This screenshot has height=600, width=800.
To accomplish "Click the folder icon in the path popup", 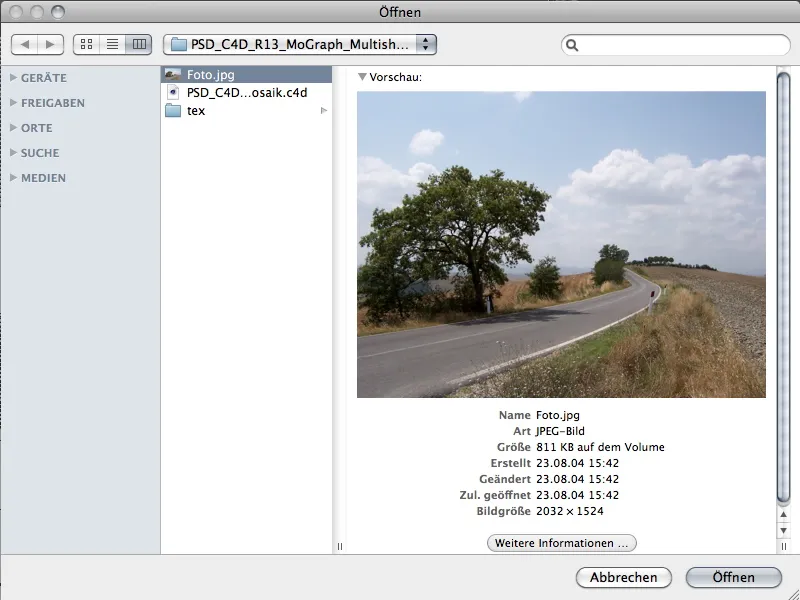I will point(179,44).
